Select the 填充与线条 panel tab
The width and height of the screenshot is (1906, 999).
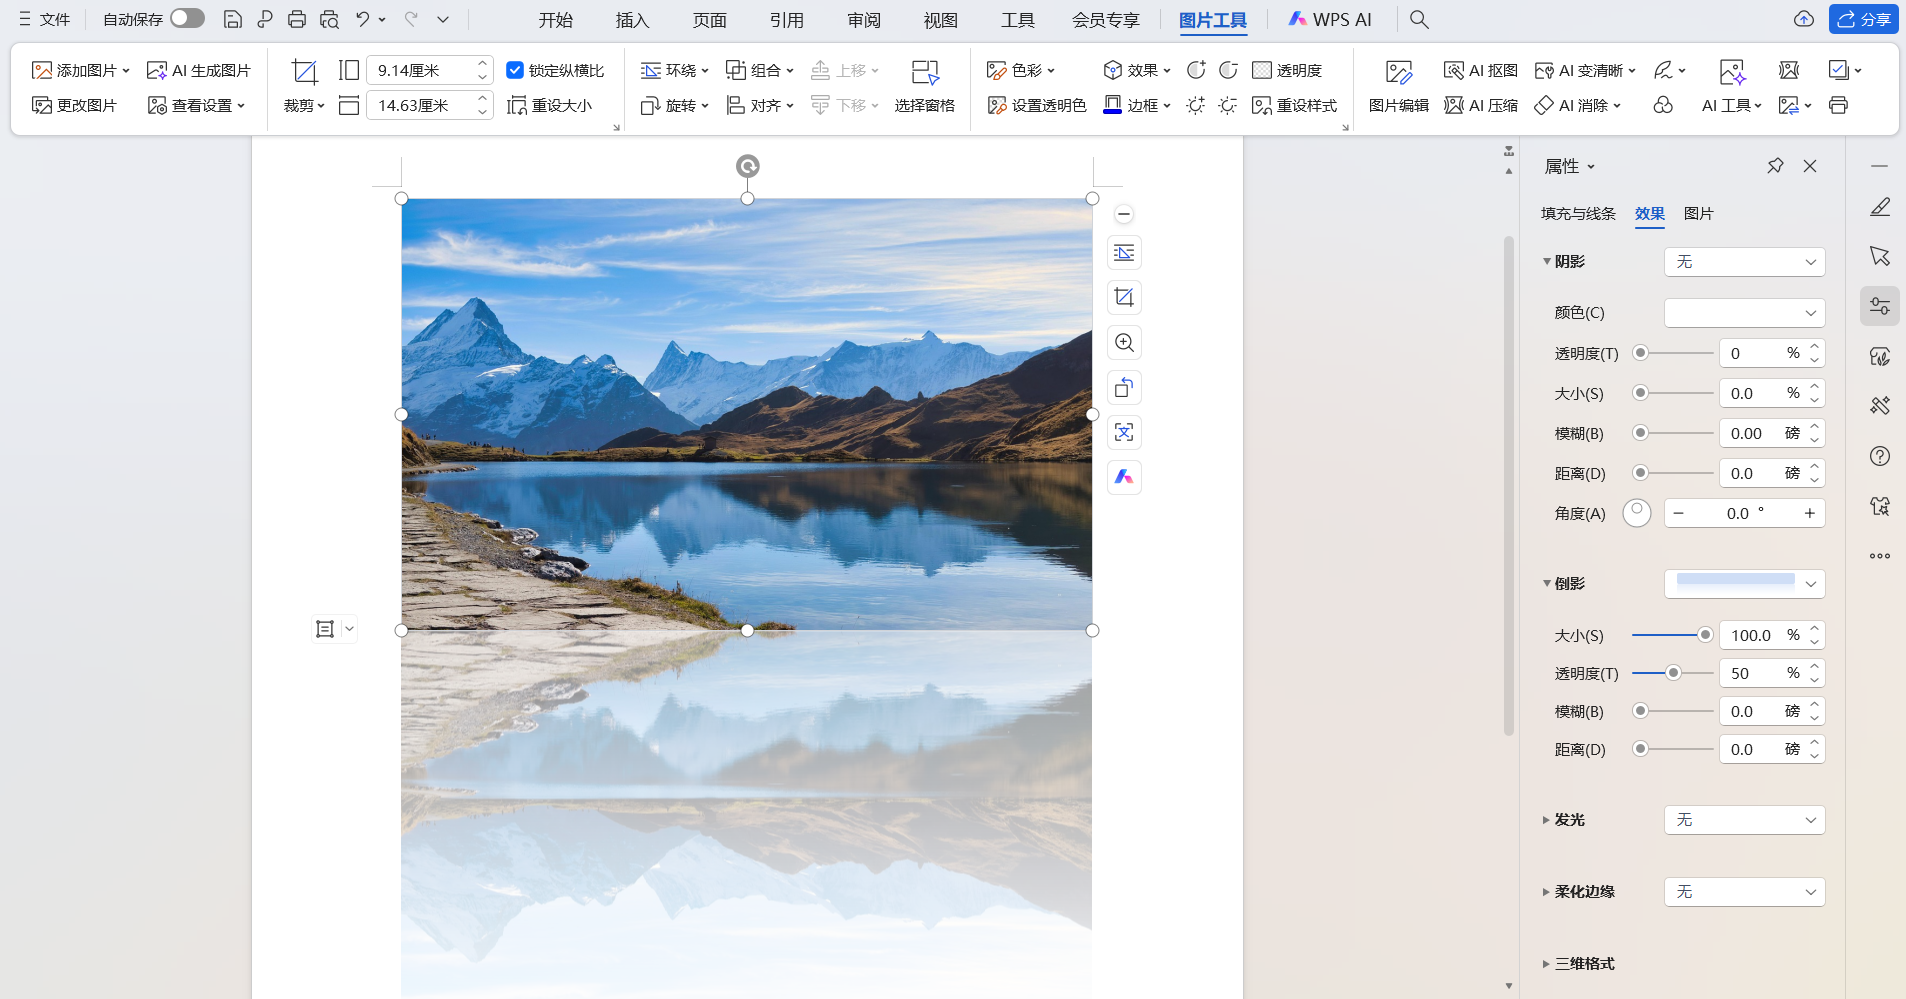coord(1578,214)
